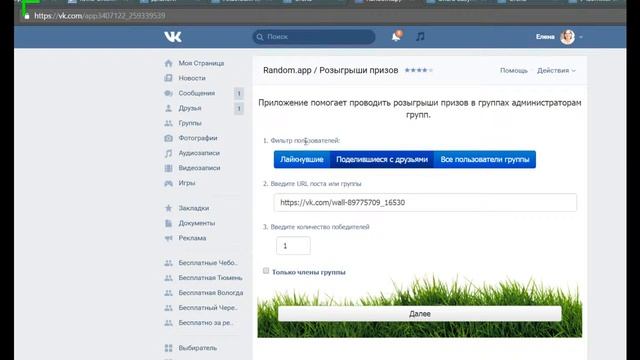The width and height of the screenshot is (640, 360).
Task: Click the news icon beside Новости
Action: pos(169,78)
